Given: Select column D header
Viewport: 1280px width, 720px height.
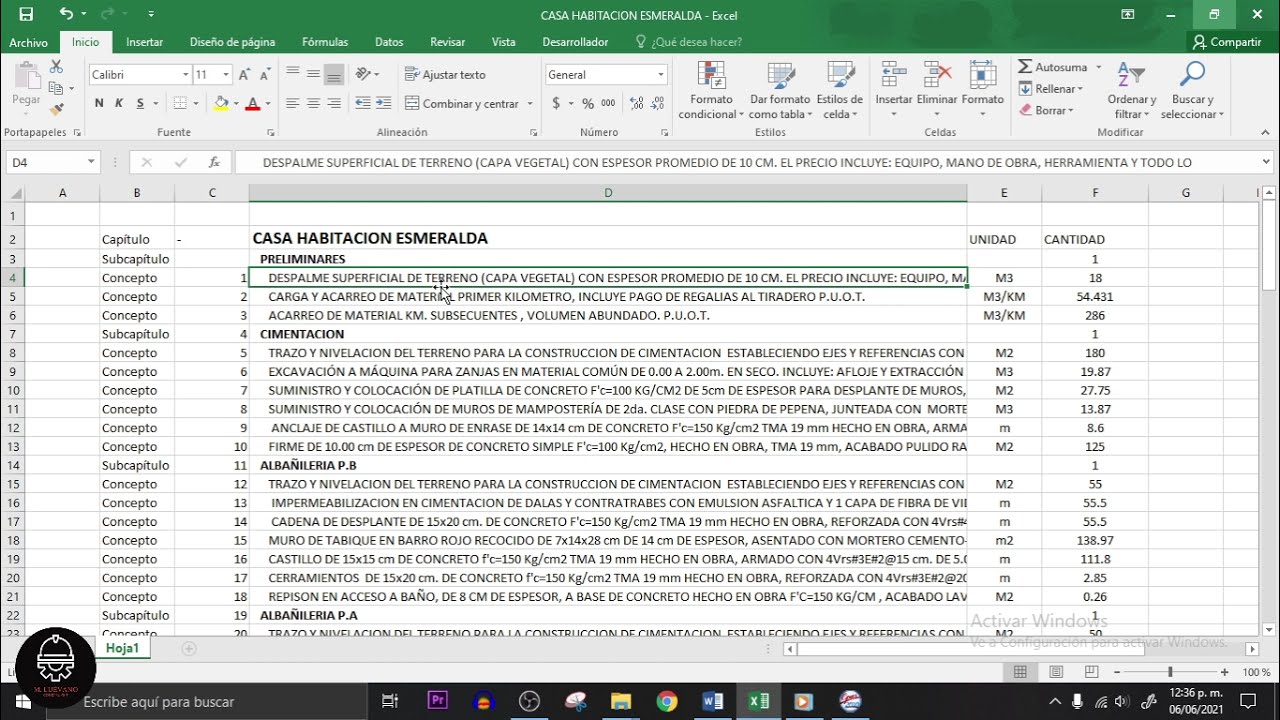Looking at the screenshot, I should 608,193.
